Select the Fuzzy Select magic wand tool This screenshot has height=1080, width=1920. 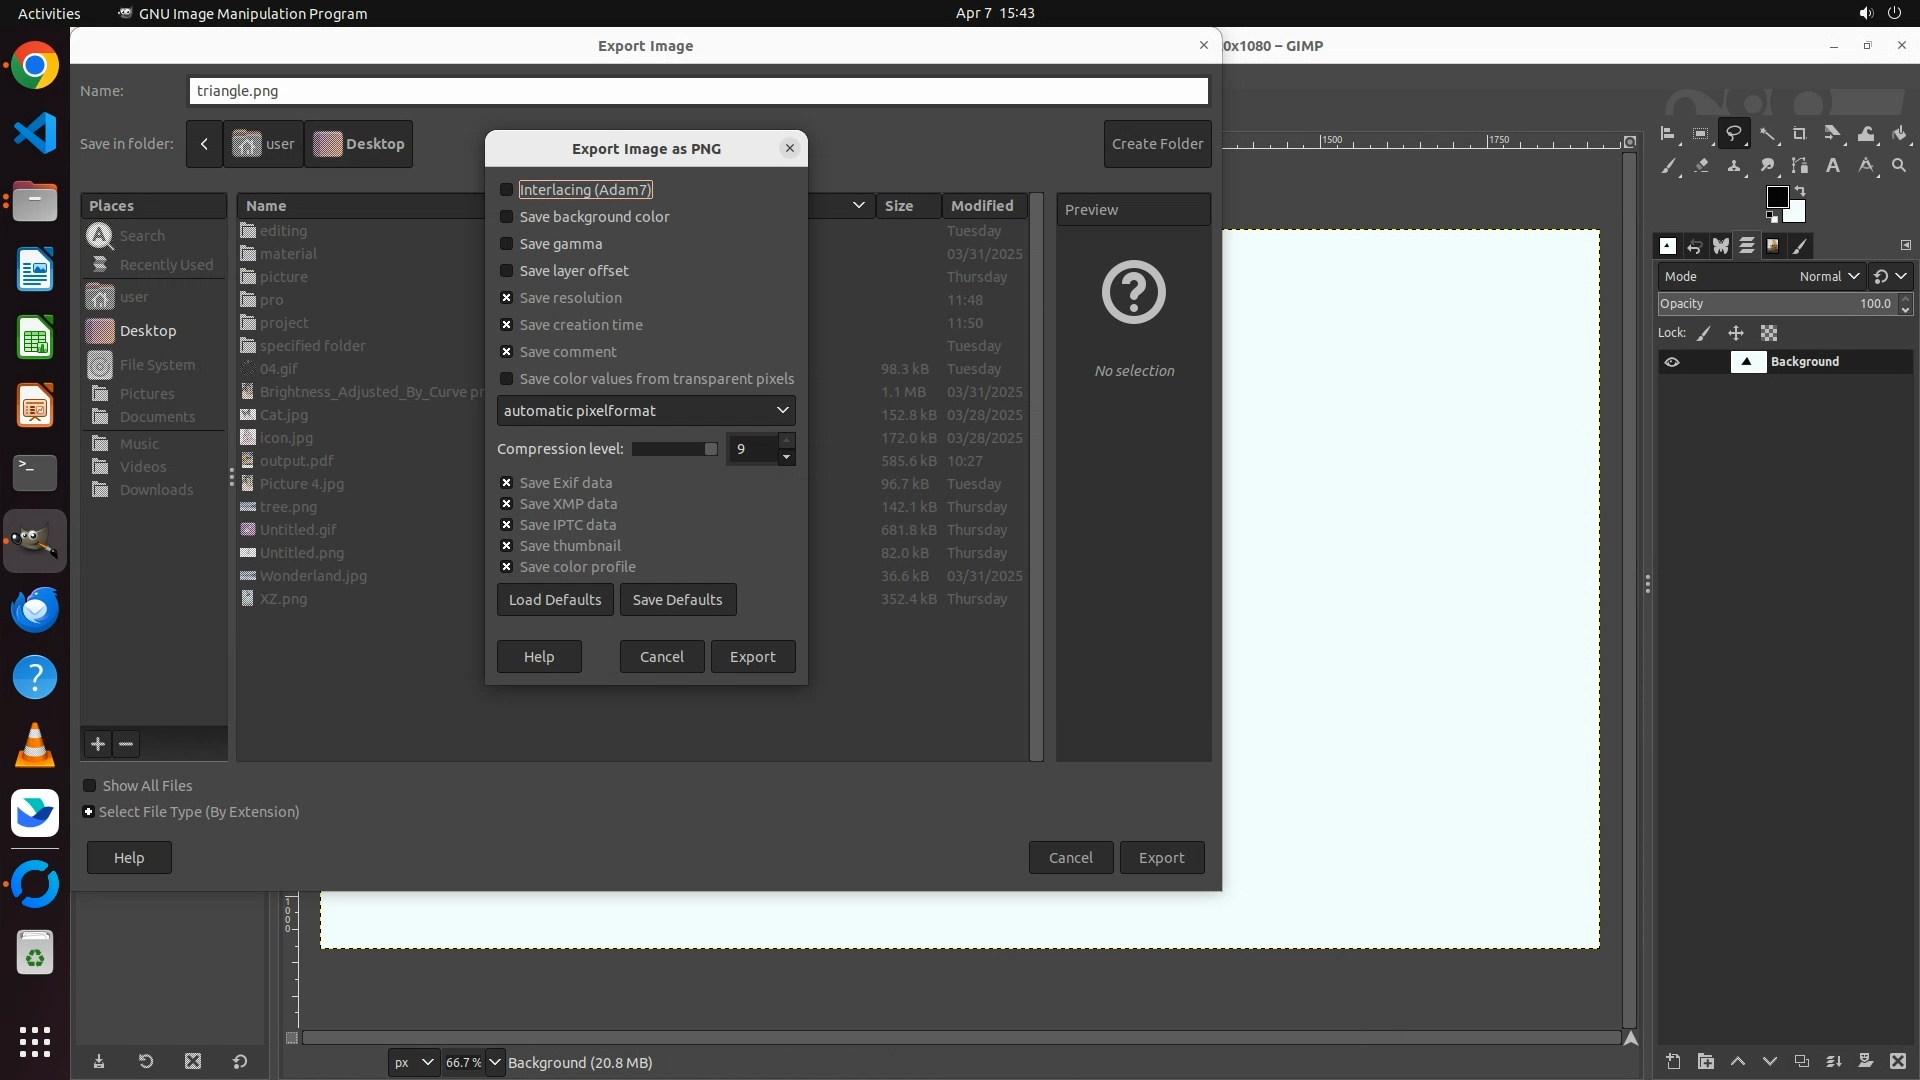tap(1768, 133)
